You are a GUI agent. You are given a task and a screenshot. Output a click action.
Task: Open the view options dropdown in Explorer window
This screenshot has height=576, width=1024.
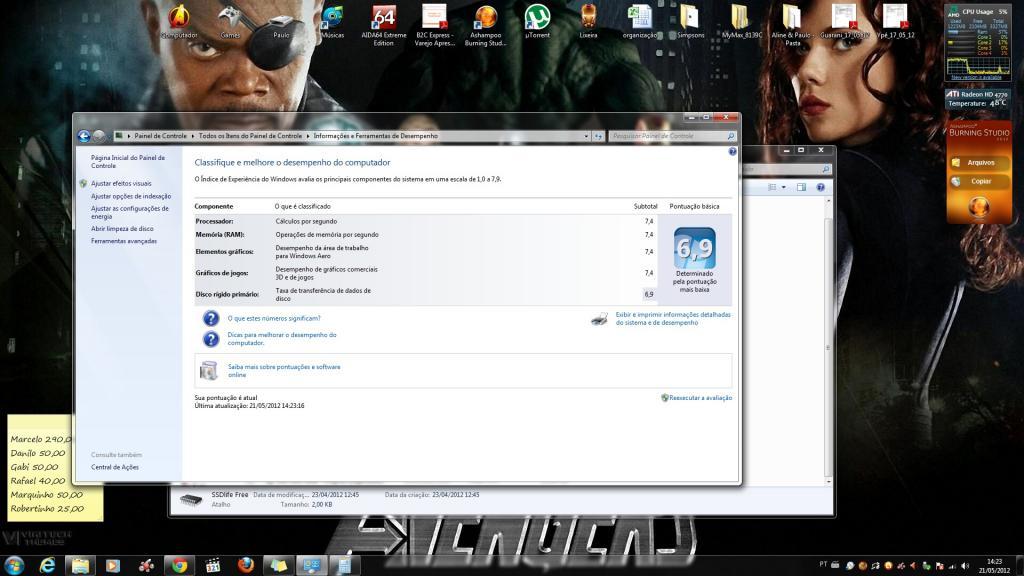(785, 187)
